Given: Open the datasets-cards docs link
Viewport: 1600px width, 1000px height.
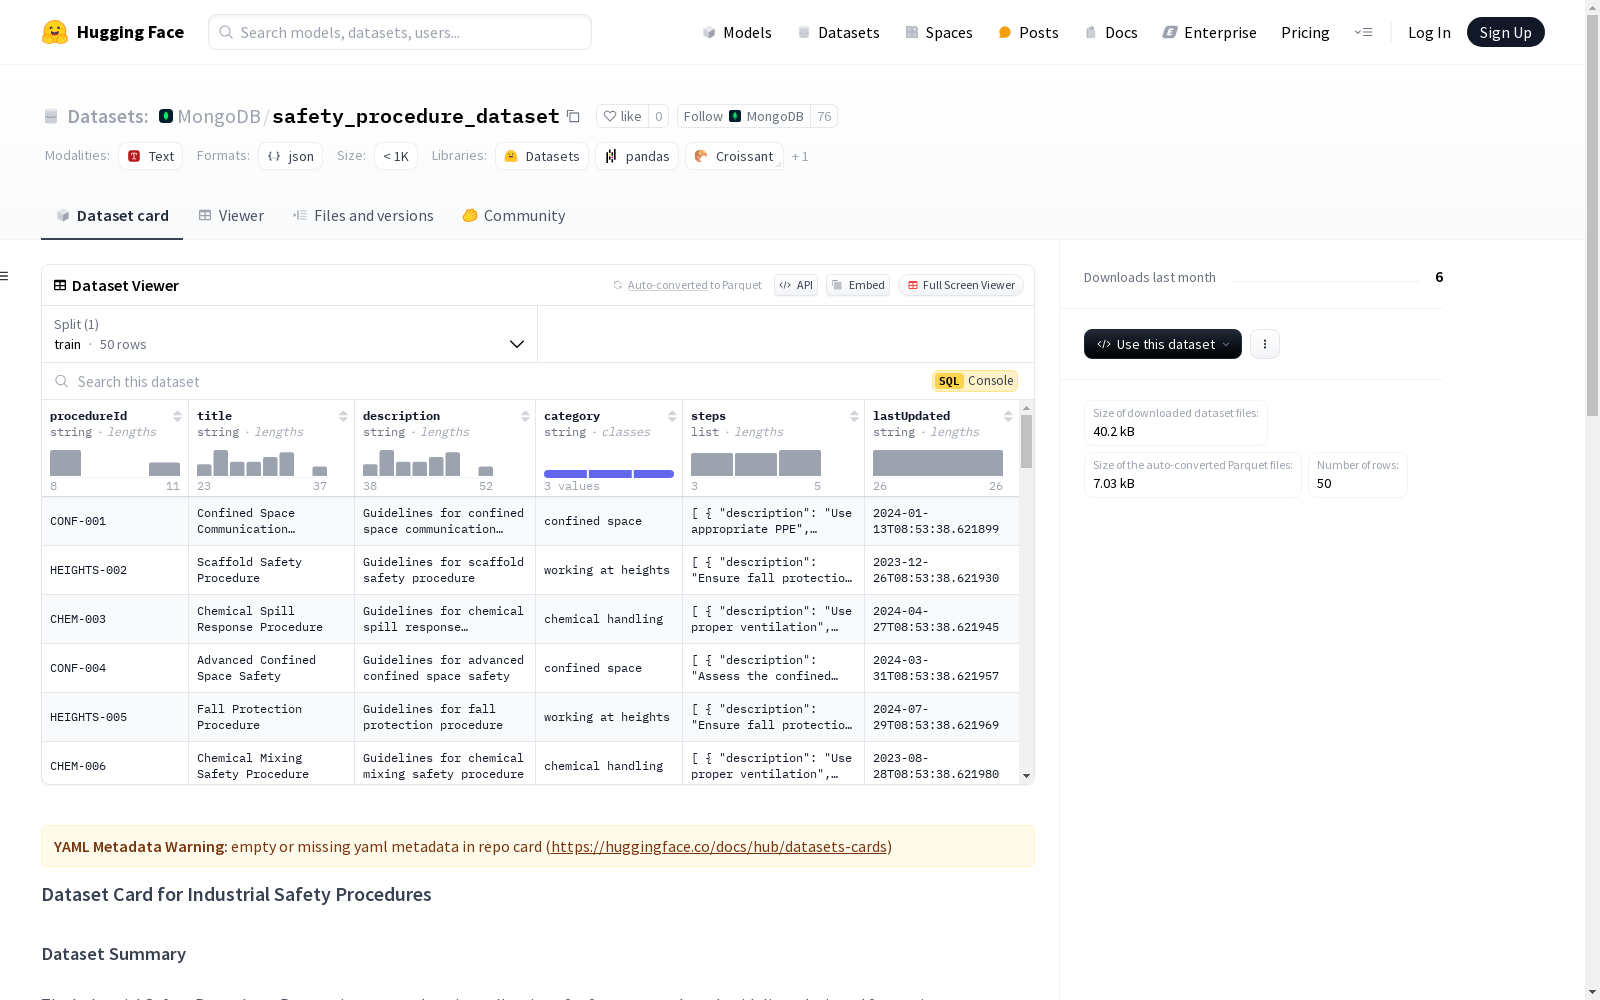Looking at the screenshot, I should coord(719,846).
